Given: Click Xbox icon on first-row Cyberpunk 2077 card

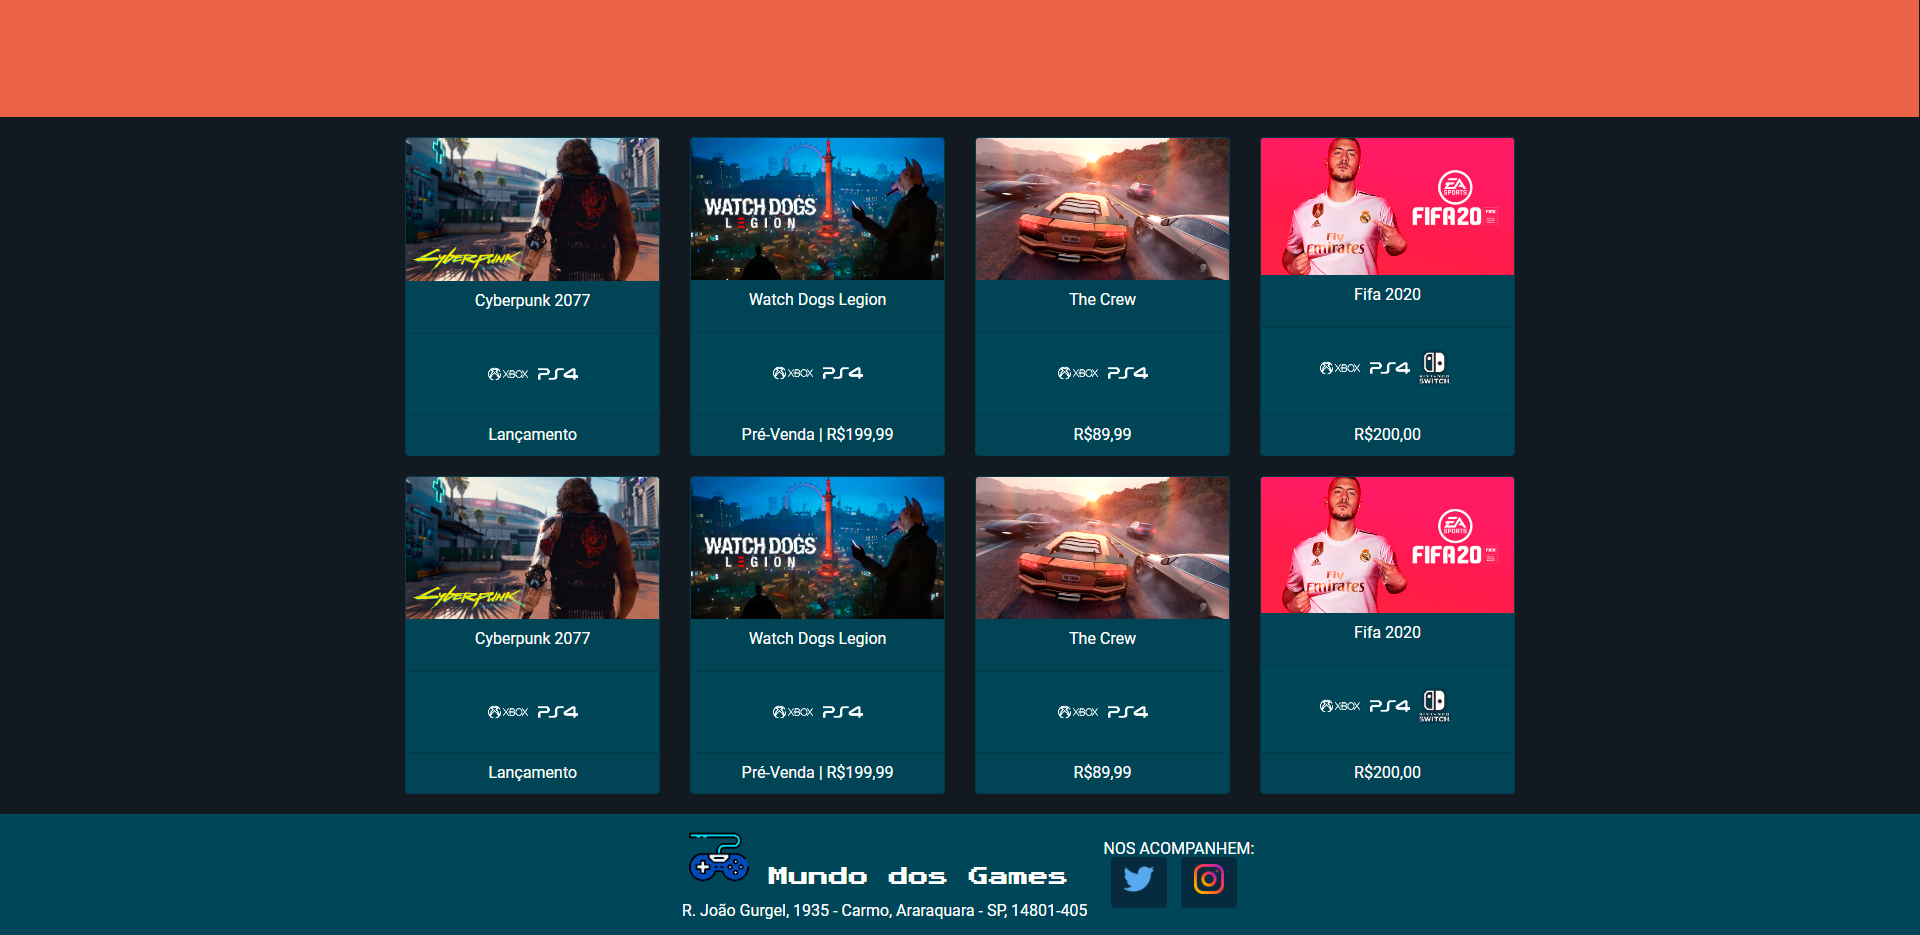Looking at the screenshot, I should click(x=508, y=374).
